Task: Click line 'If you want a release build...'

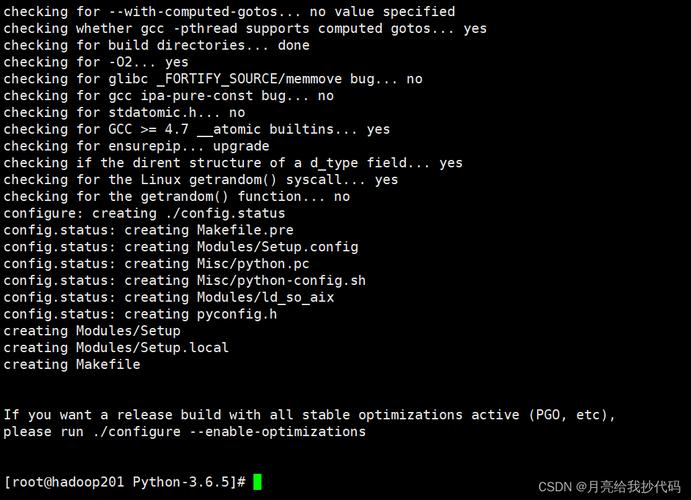Action: point(309,415)
